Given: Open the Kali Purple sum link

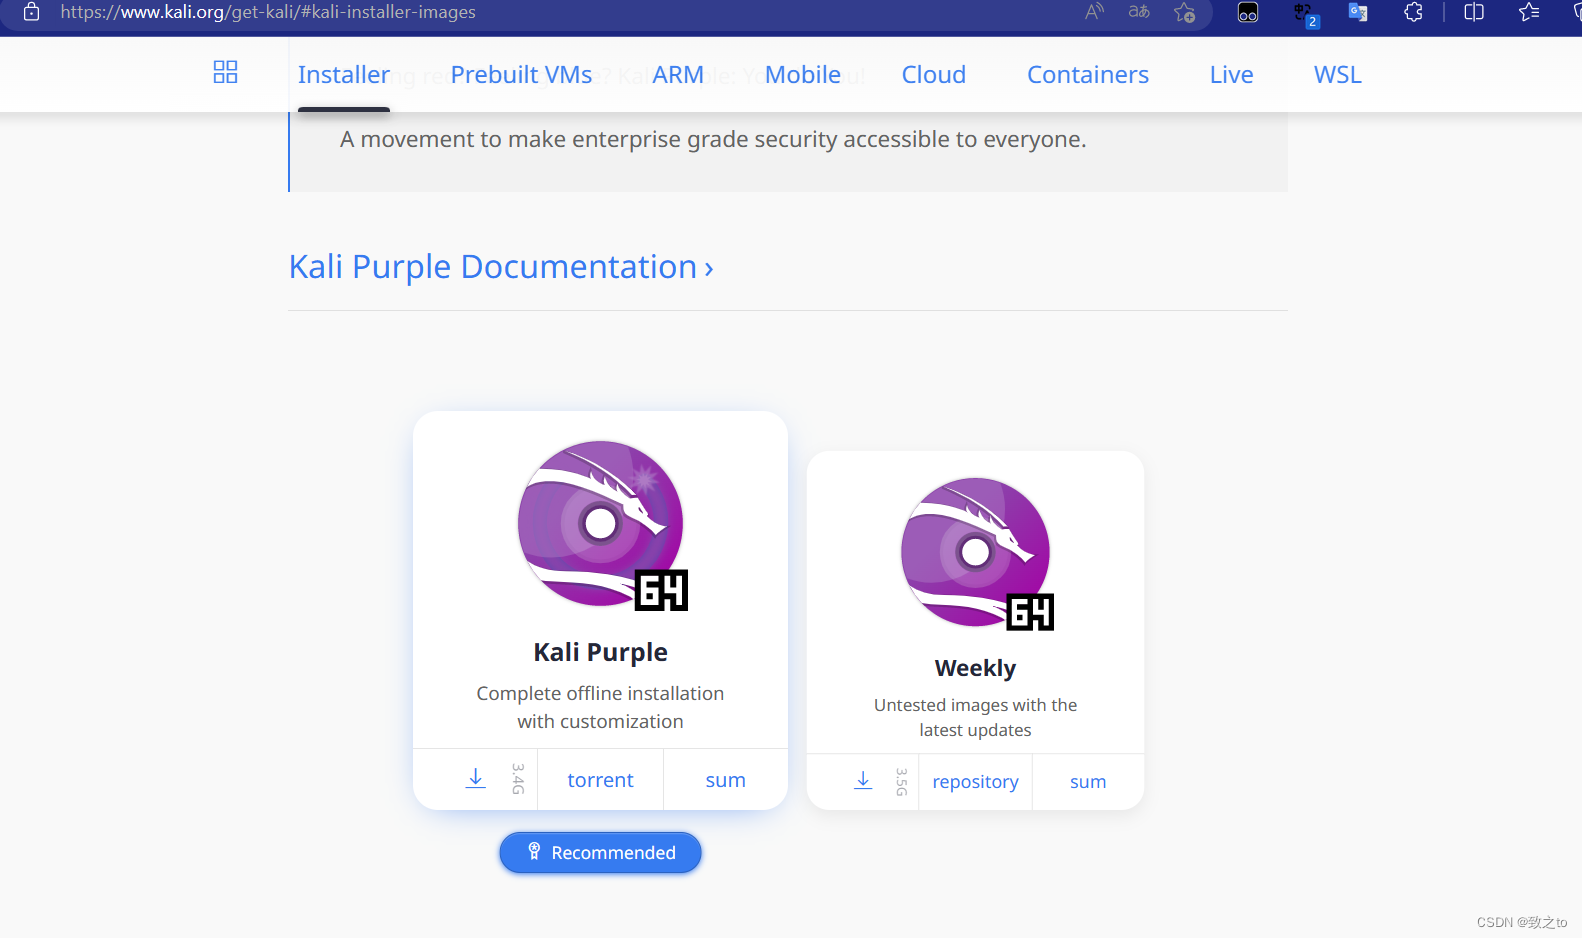Looking at the screenshot, I should pyautogui.click(x=725, y=780).
